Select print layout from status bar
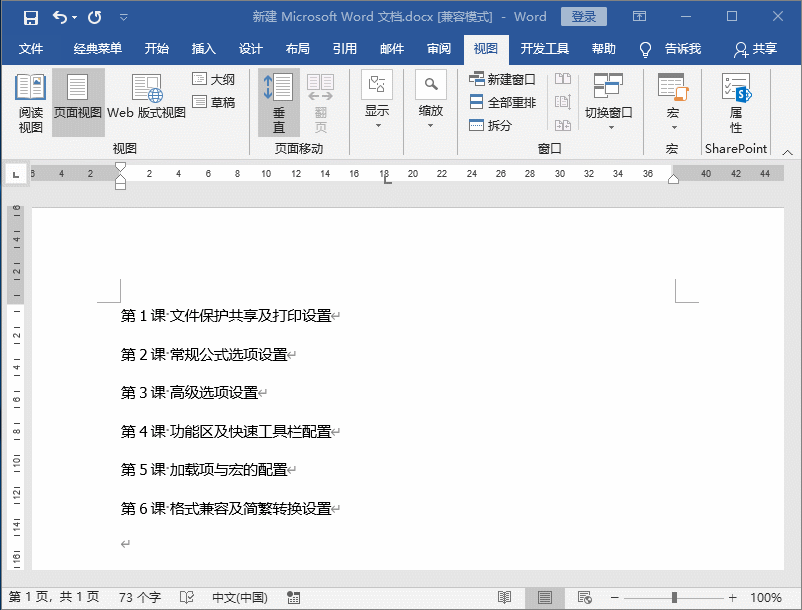 [545, 597]
